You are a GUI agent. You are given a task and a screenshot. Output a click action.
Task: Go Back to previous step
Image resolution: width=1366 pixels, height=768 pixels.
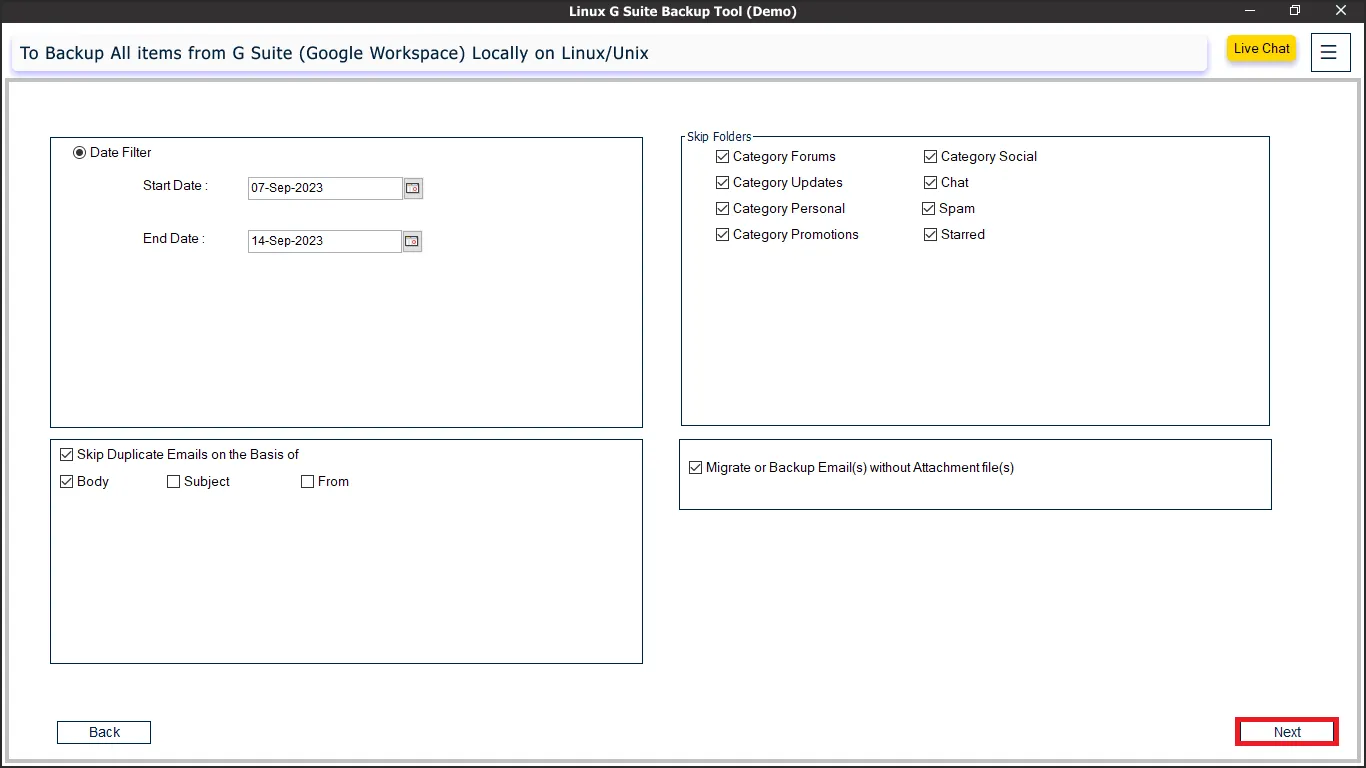(x=104, y=733)
